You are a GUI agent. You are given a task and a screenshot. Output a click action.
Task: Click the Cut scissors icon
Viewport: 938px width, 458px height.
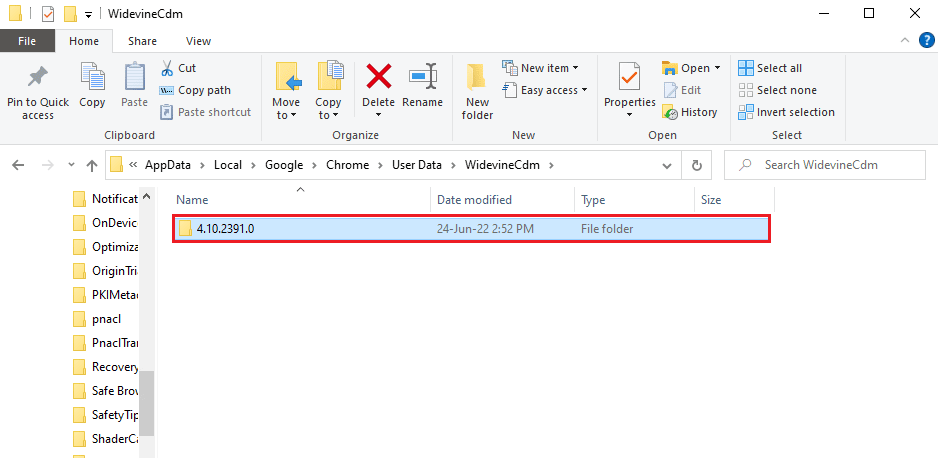point(167,68)
